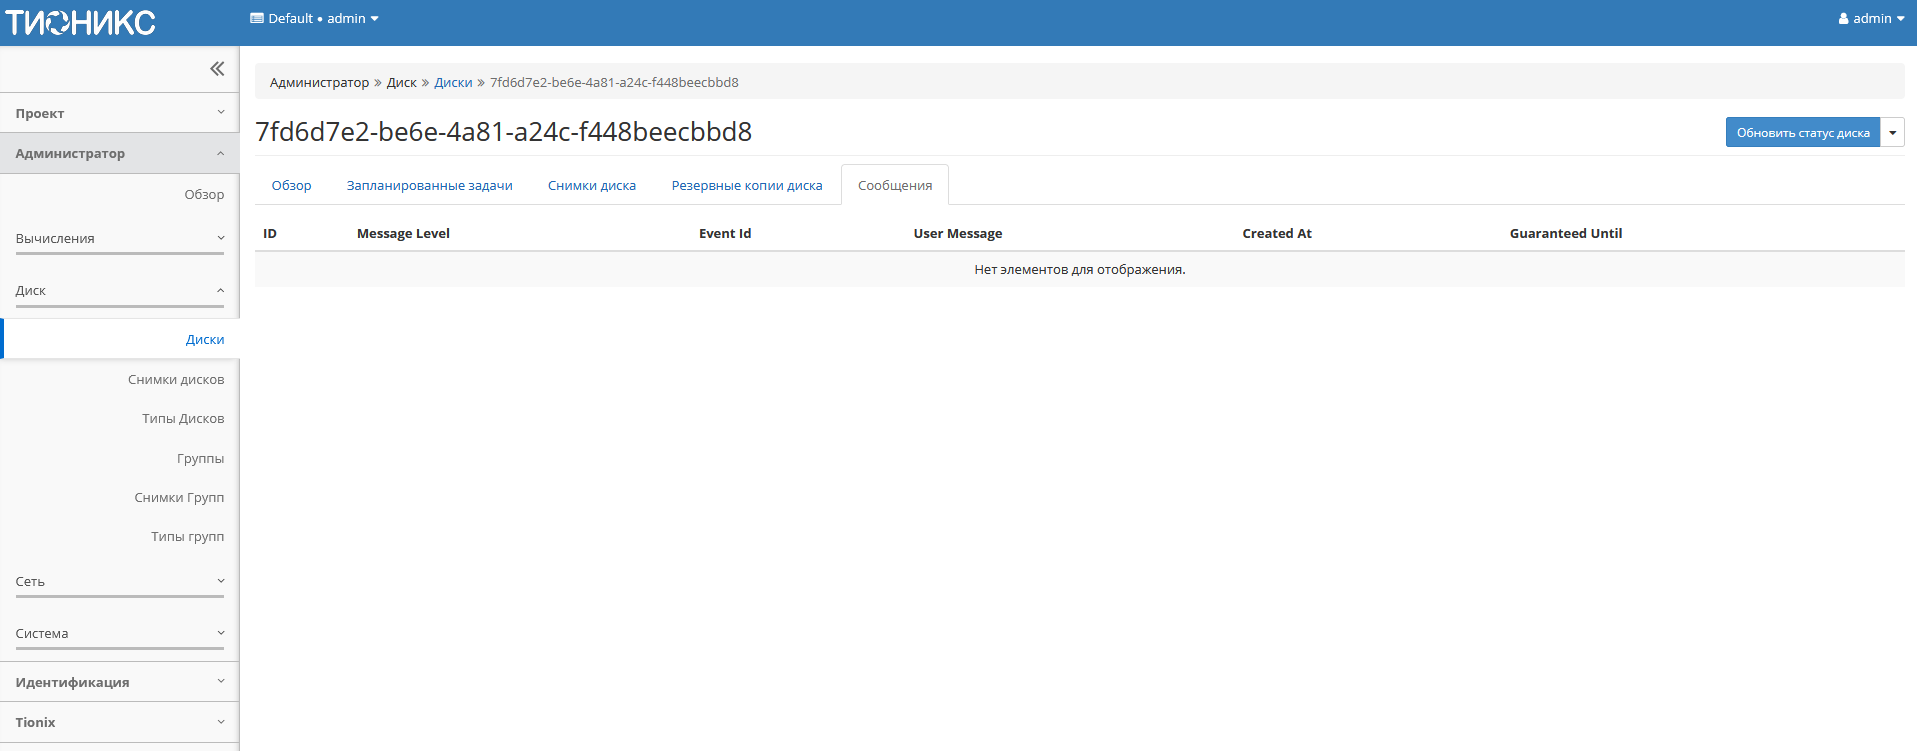Click the Обновить статус диска button
The height and width of the screenshot is (751, 1917).
(x=1802, y=133)
